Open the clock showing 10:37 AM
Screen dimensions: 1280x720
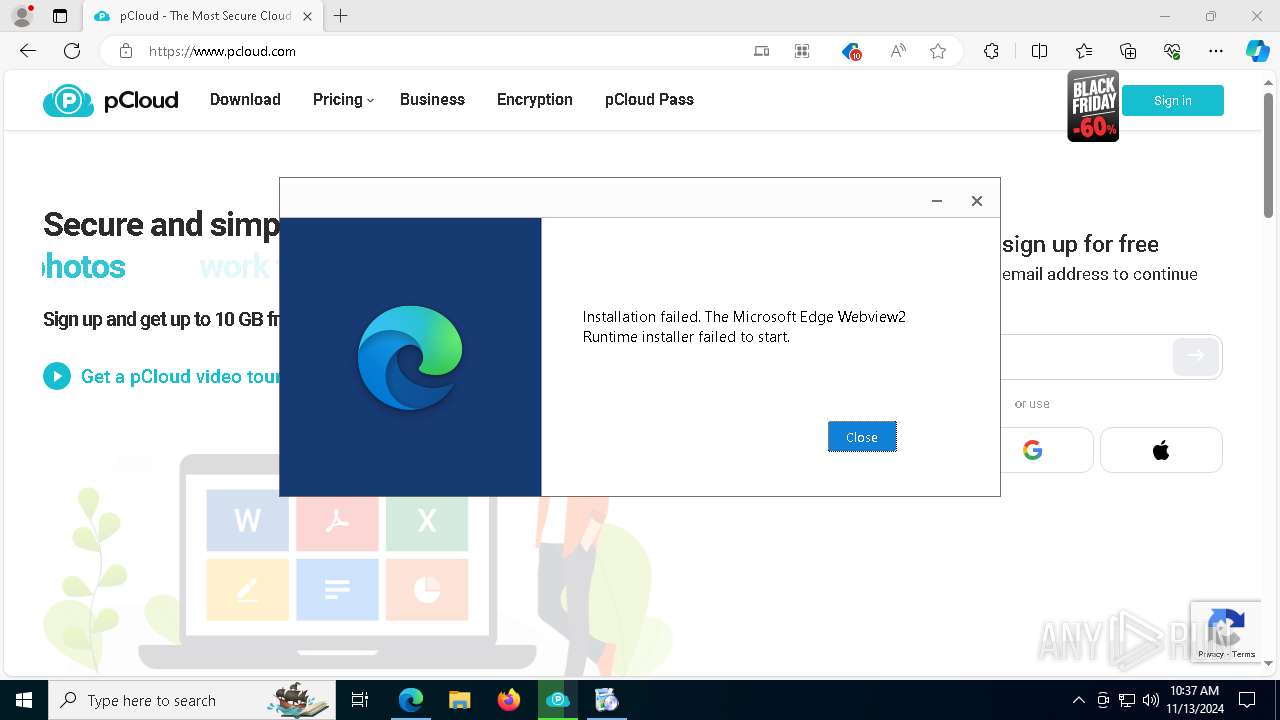[1195, 700]
